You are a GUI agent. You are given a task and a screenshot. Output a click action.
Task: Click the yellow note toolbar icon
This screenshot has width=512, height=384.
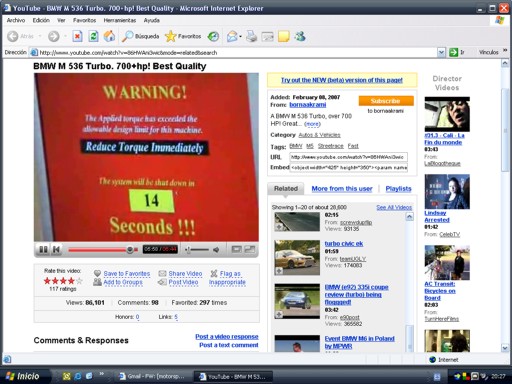pyautogui.click(x=284, y=36)
